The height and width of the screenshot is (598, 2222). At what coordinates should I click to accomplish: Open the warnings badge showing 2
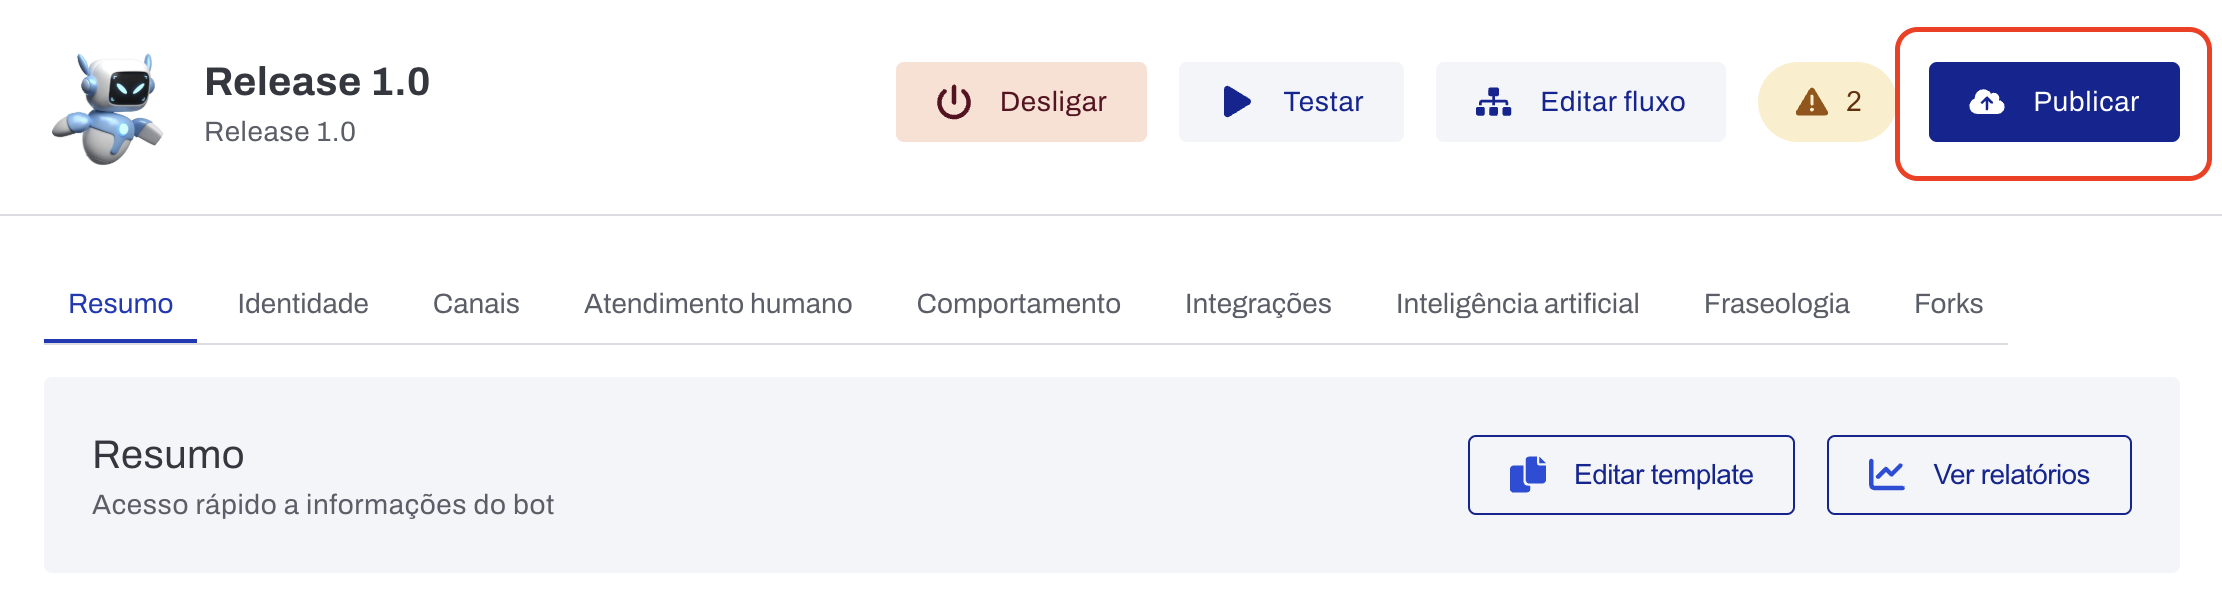(x=1828, y=102)
